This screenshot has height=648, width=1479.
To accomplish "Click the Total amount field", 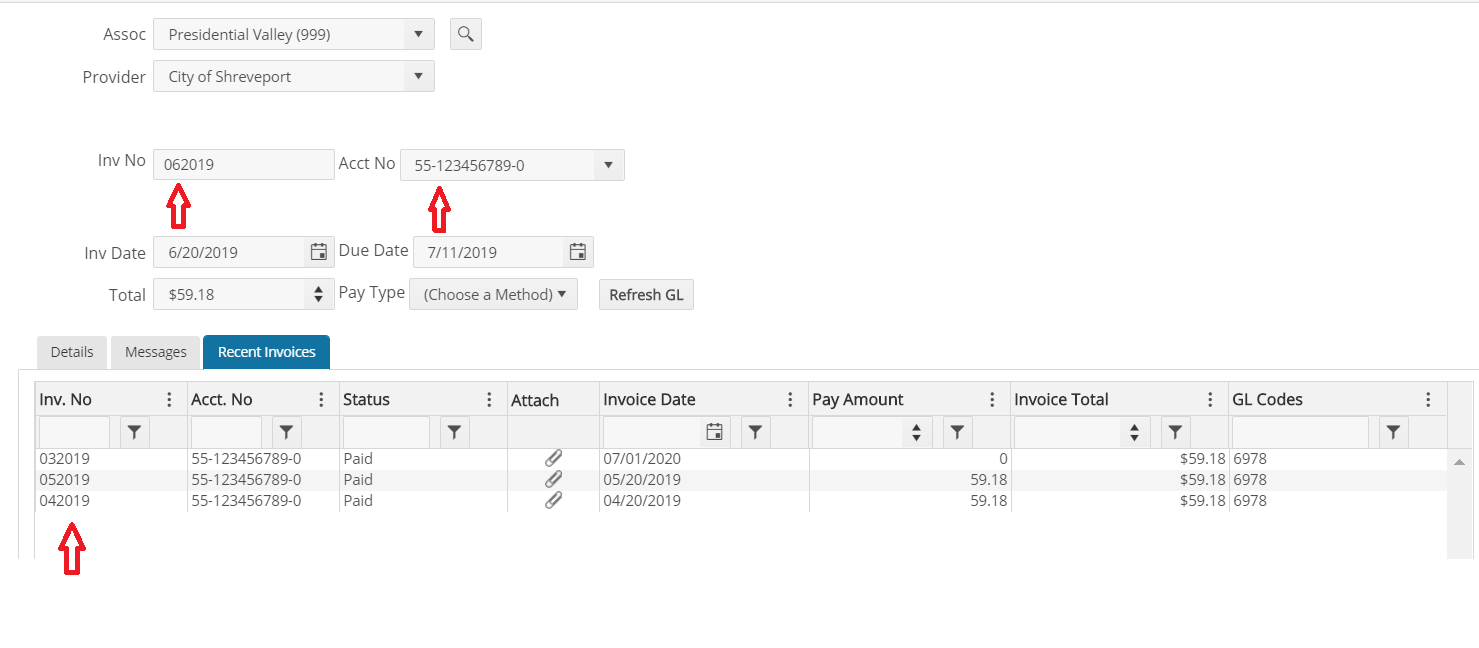I will point(230,294).
